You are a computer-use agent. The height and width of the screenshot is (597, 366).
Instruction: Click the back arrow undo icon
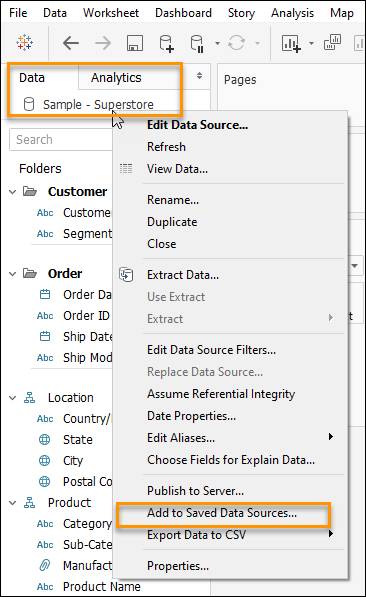pos(70,43)
